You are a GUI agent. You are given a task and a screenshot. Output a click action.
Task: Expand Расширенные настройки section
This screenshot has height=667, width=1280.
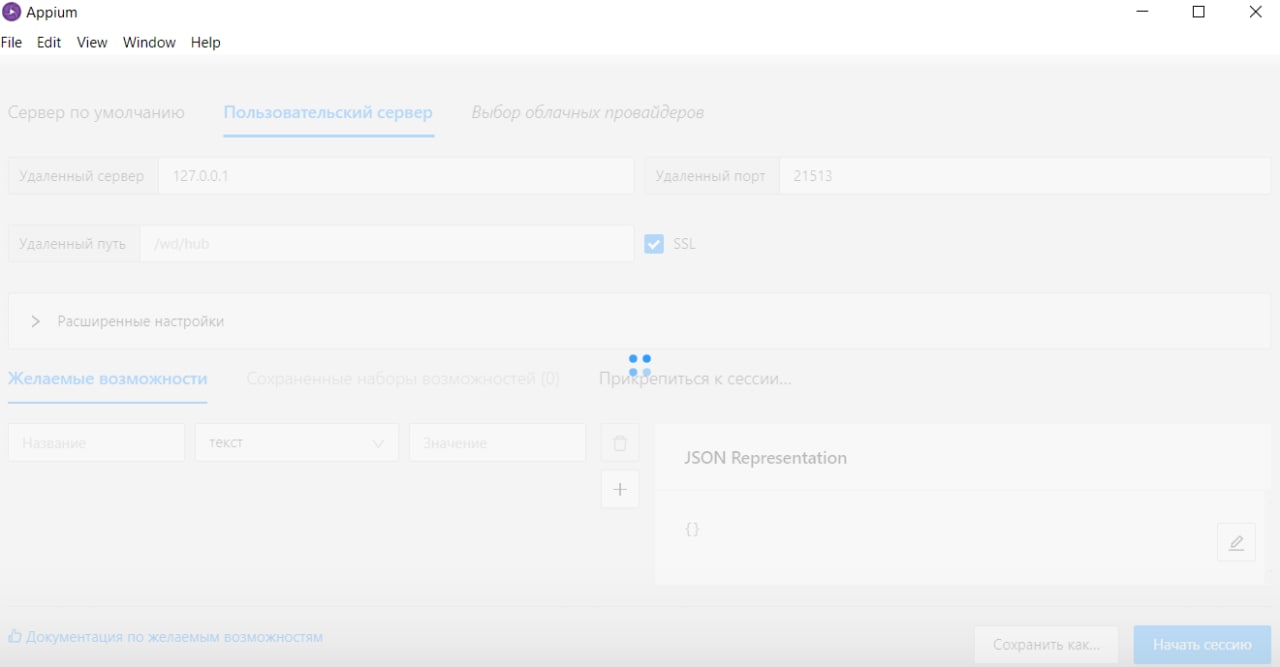(639, 321)
